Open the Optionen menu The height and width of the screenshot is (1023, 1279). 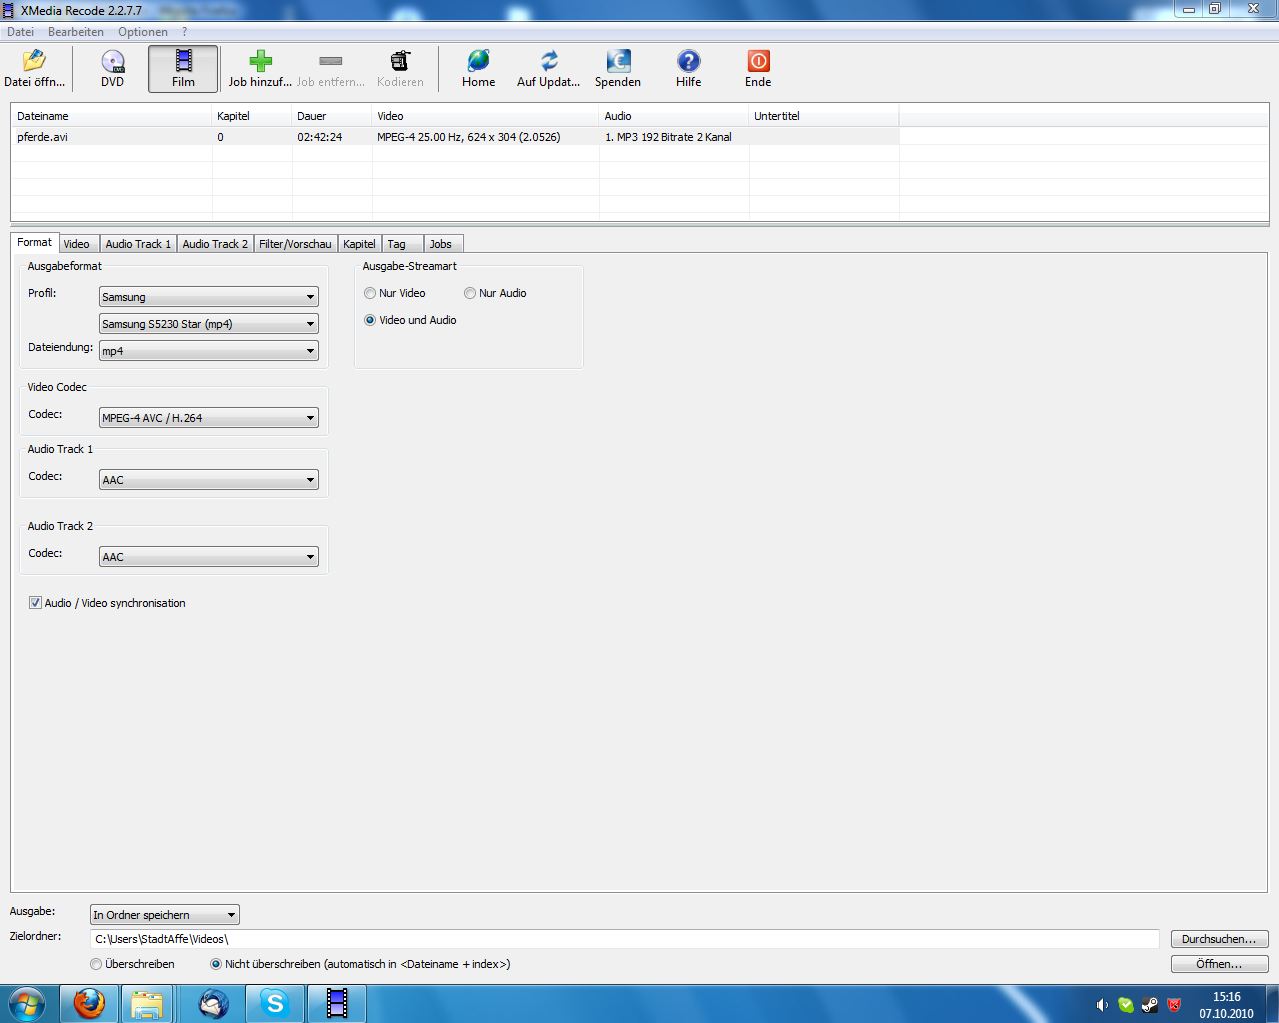click(143, 32)
